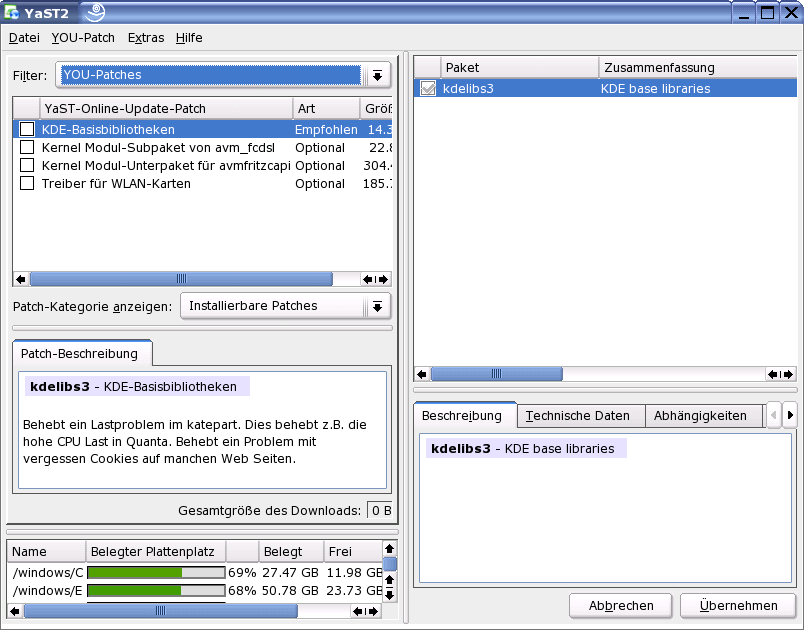Click the KDE base libraries summary cell

point(655,89)
